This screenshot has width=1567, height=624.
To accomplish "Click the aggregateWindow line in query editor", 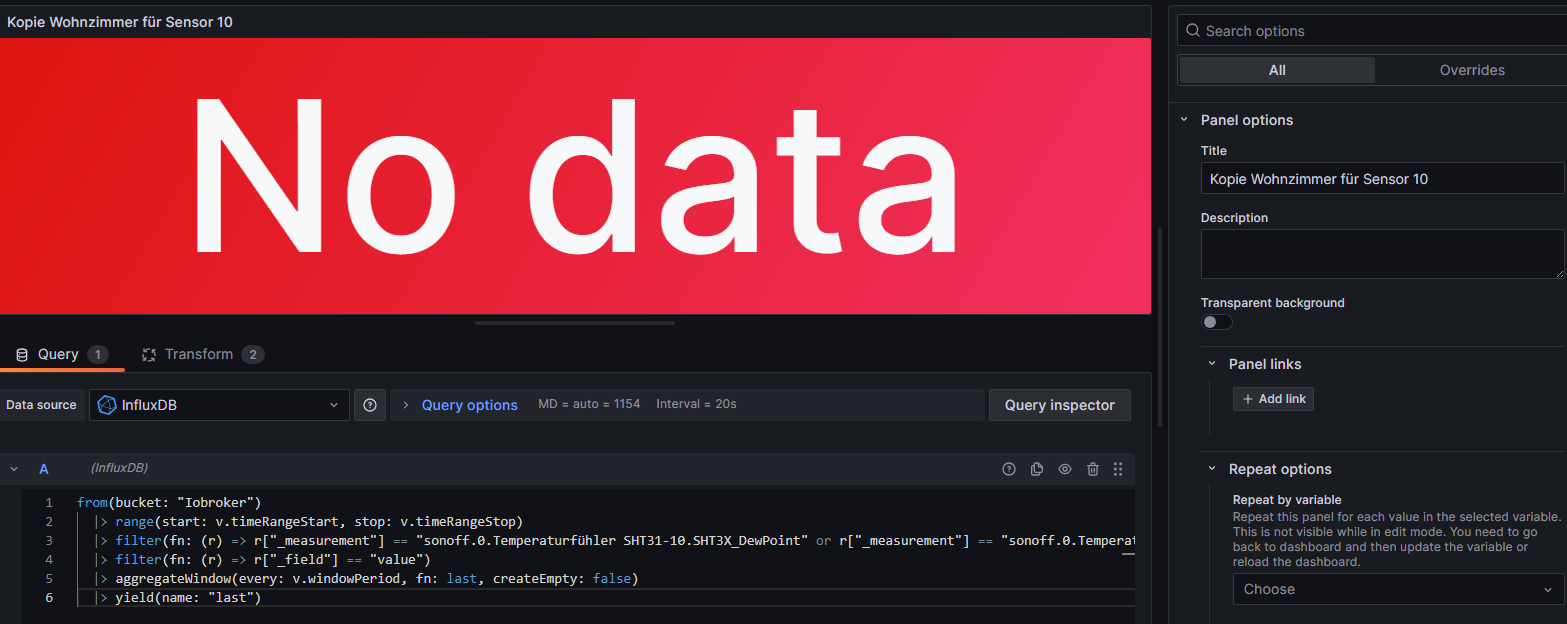I will [366, 578].
